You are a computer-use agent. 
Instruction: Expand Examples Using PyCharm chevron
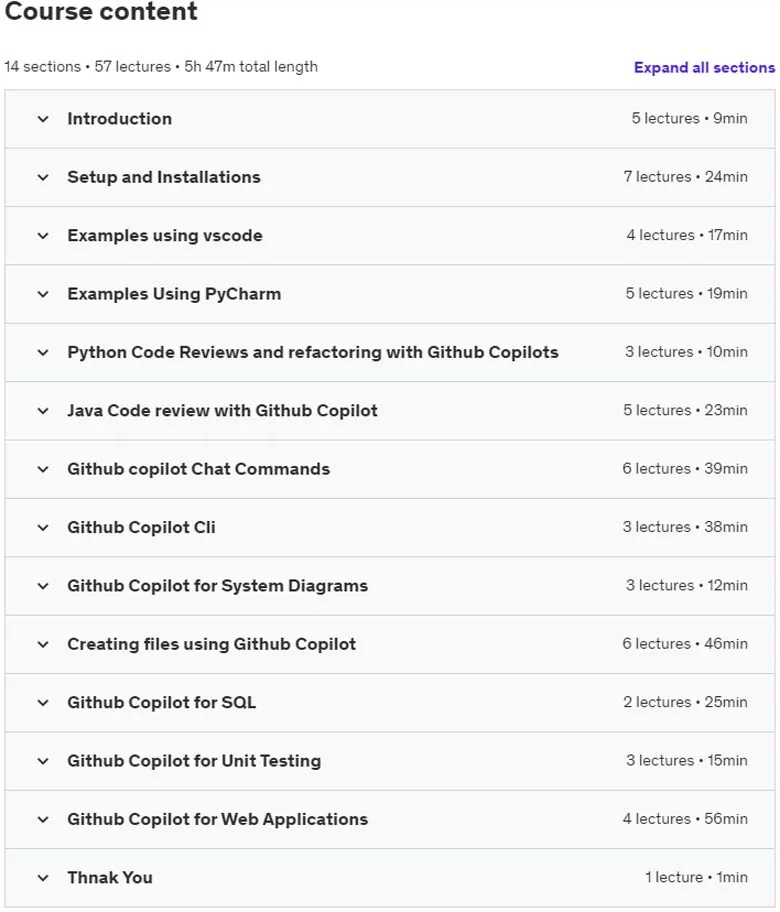[43, 294]
